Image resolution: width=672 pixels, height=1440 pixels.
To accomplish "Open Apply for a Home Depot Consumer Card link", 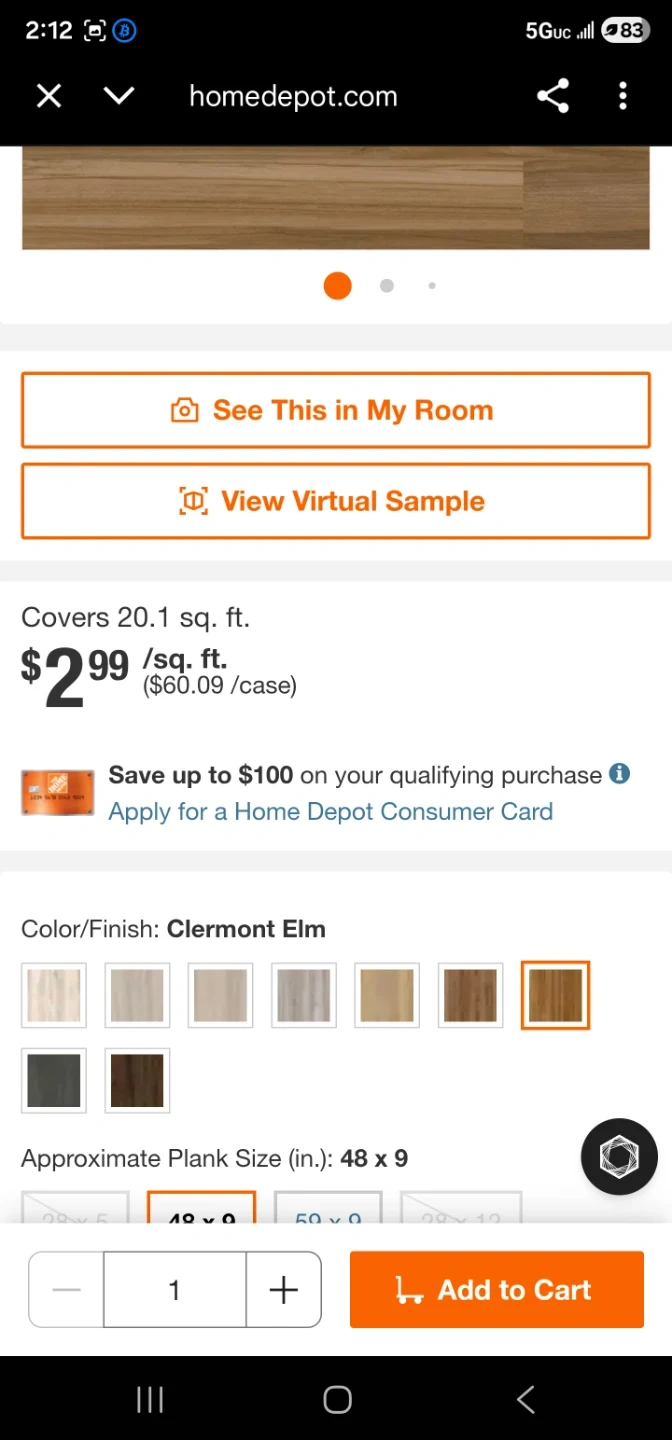I will click(330, 811).
